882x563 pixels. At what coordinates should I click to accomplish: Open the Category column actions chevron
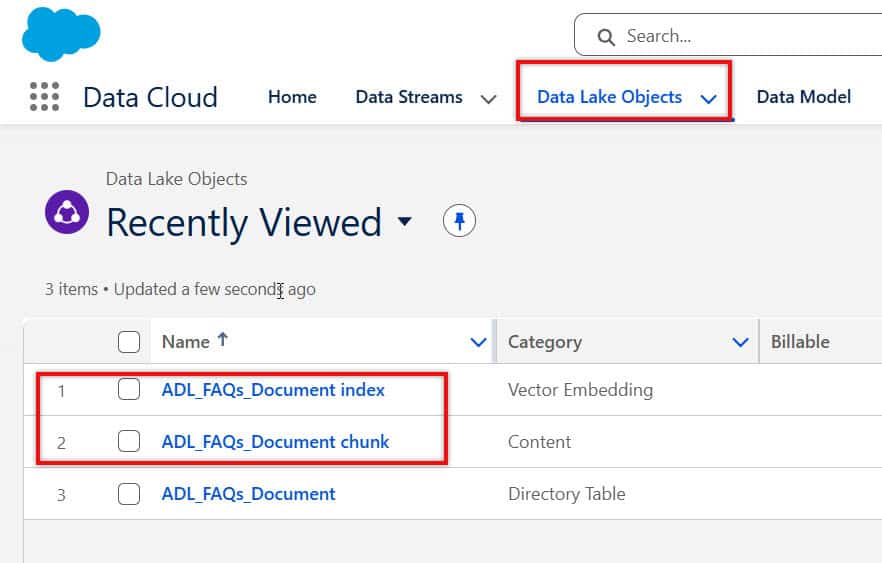[x=740, y=342]
